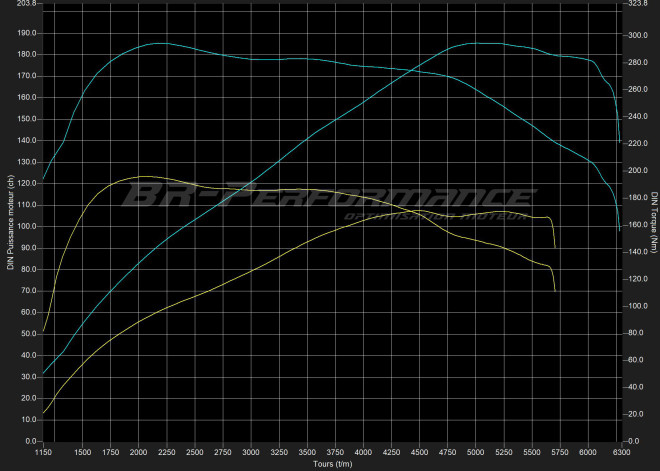Click the 100.0 label on the power axis
Screen dimensions: 660x471
(x=27, y=226)
